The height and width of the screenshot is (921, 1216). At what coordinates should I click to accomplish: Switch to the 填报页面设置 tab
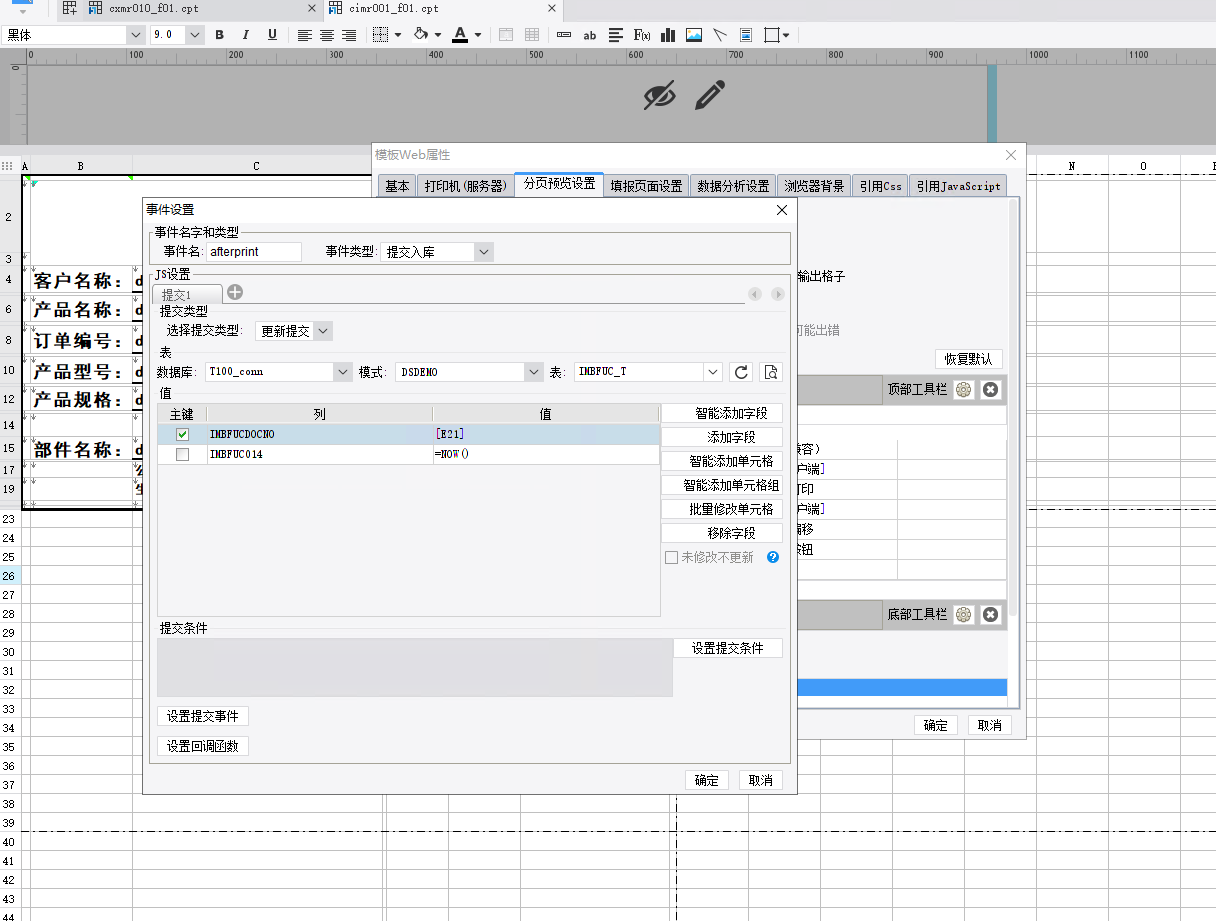pyautogui.click(x=646, y=186)
